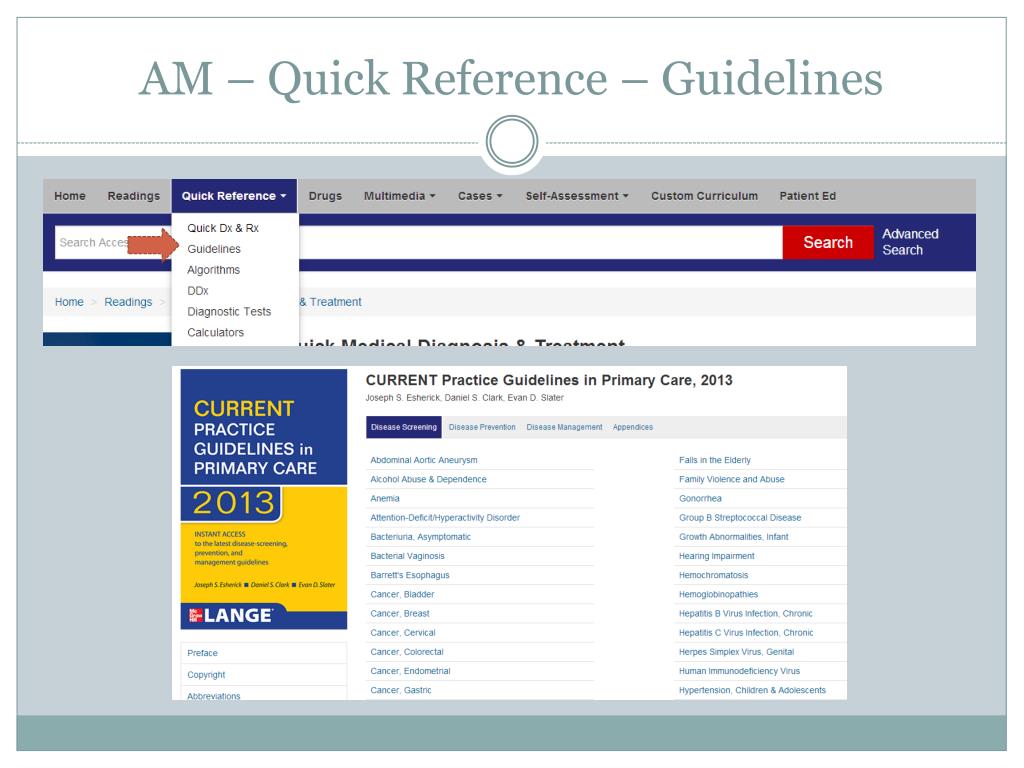This screenshot has height=768, width=1024.
Task: Click the book cover thumbnail
Action: tap(264, 500)
